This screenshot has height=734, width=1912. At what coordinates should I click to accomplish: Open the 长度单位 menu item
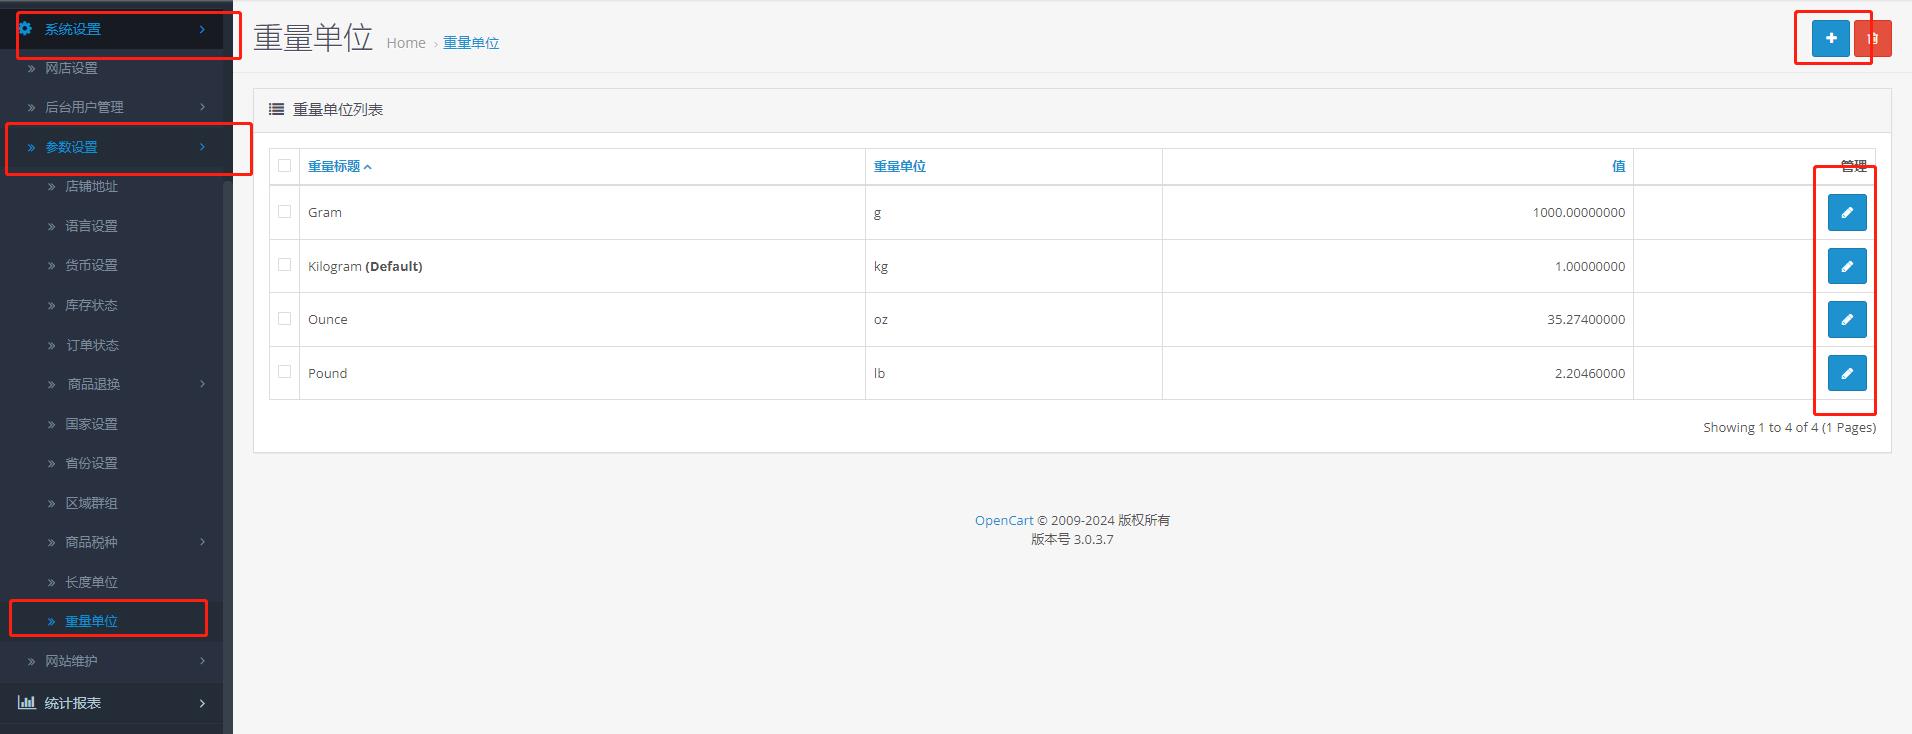click(x=92, y=582)
